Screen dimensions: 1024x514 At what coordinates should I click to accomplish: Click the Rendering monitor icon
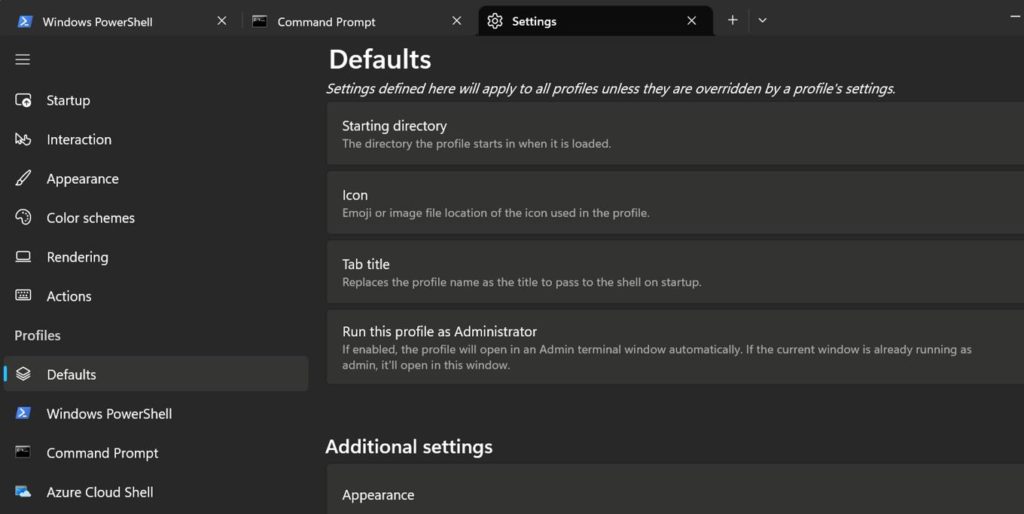point(23,257)
